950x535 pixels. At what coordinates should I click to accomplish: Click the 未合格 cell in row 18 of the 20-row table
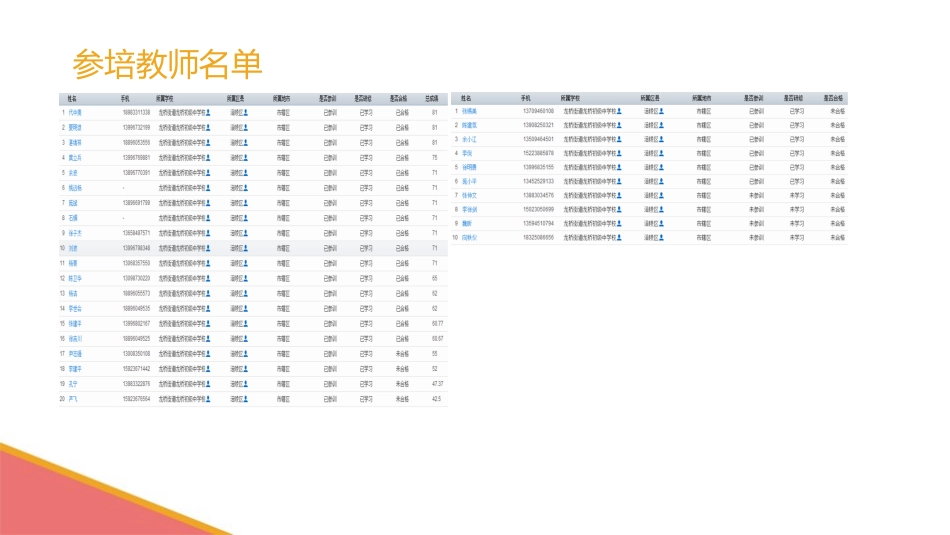[x=402, y=369]
